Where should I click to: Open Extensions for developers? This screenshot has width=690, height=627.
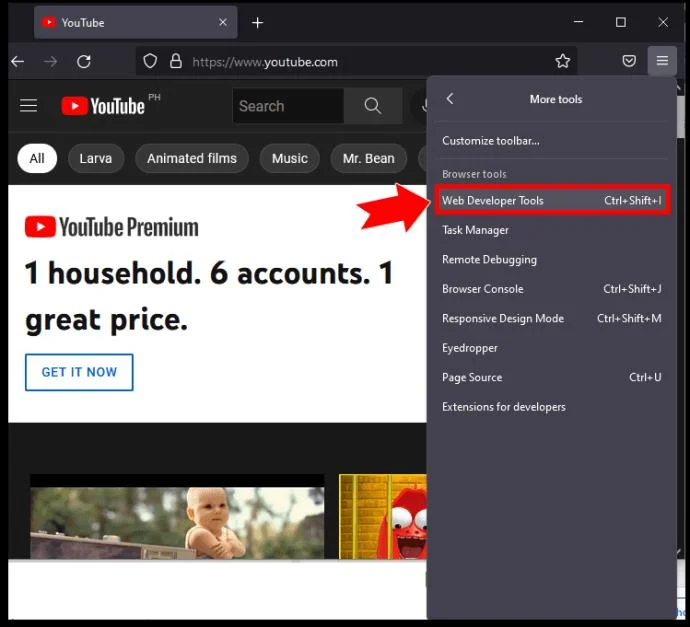pyautogui.click(x=551, y=407)
